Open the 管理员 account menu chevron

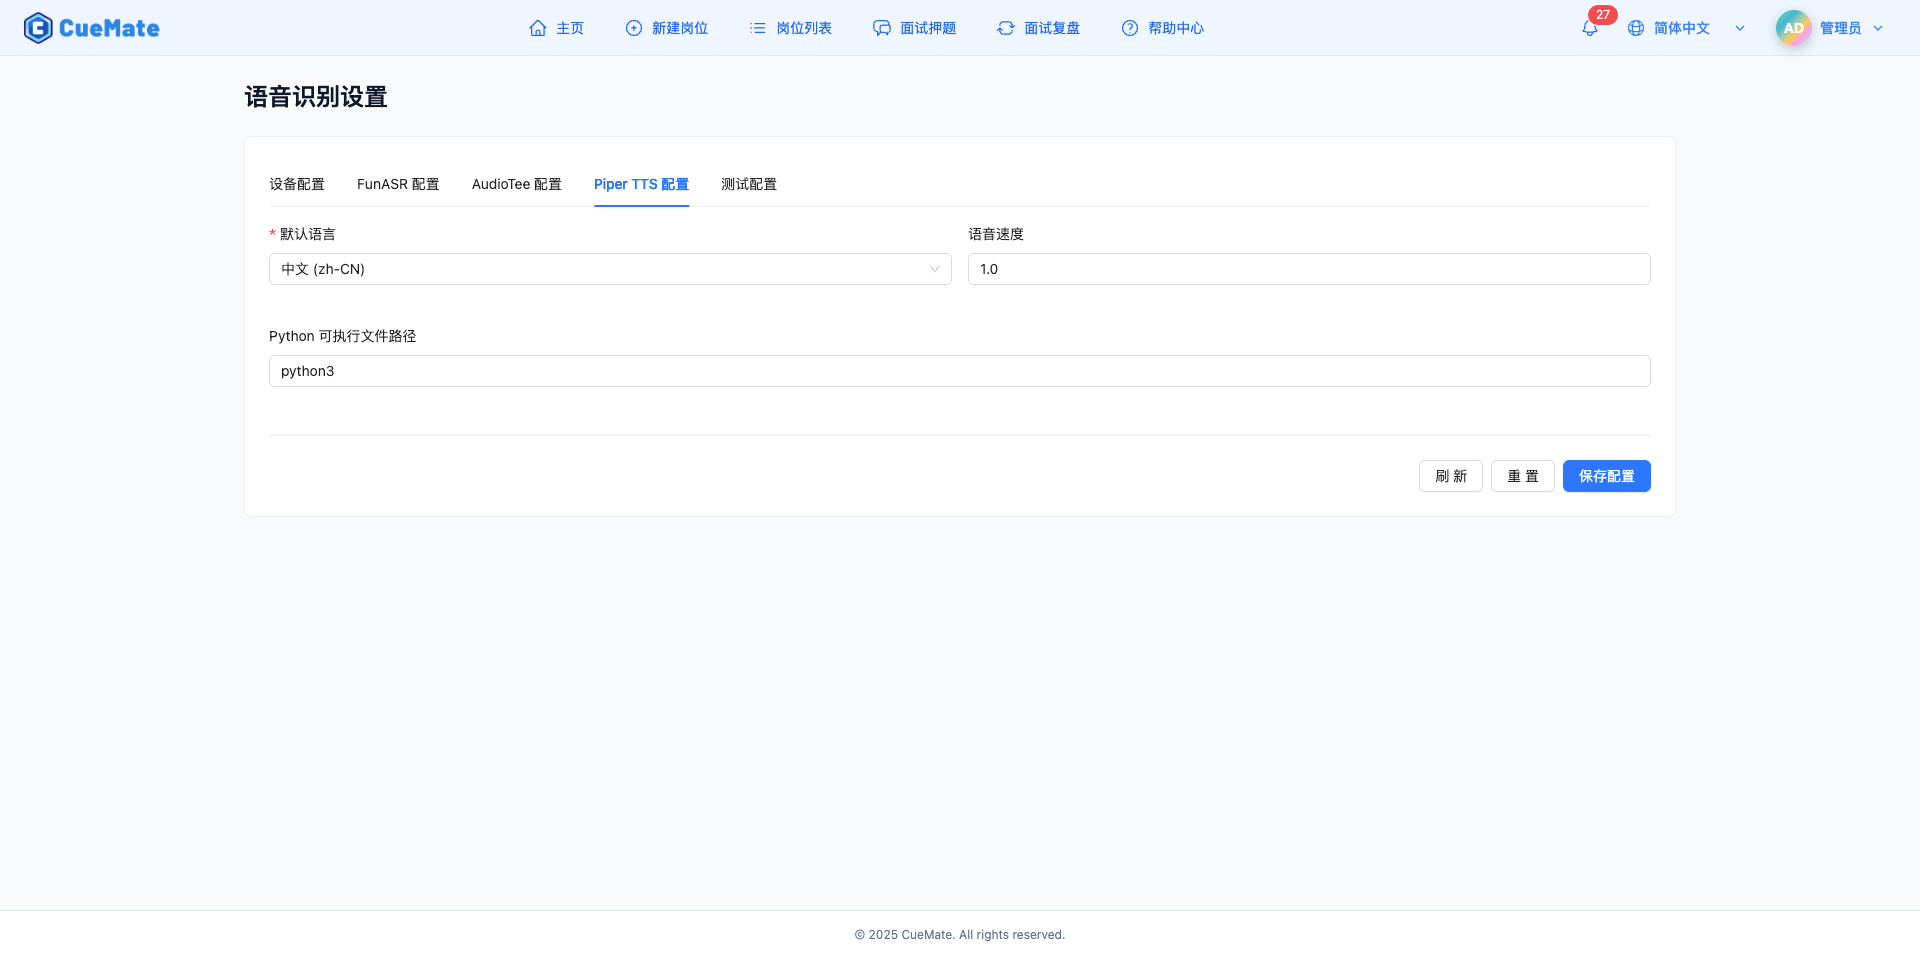1878,28
